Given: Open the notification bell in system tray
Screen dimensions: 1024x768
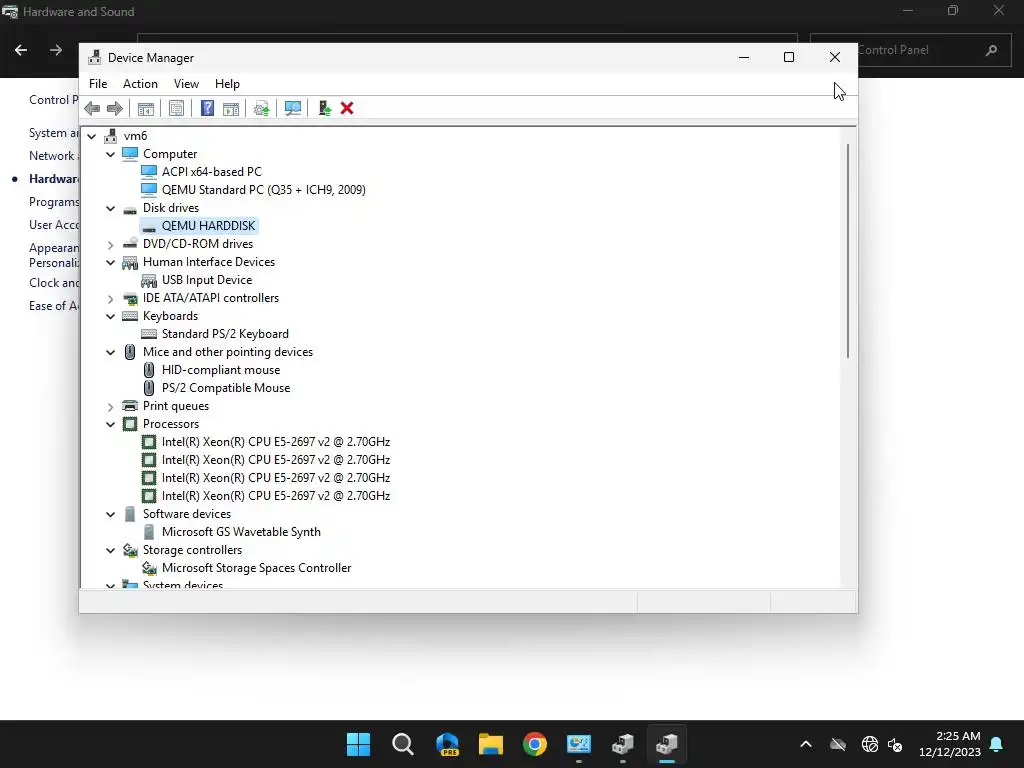Looking at the screenshot, I should click(997, 744).
